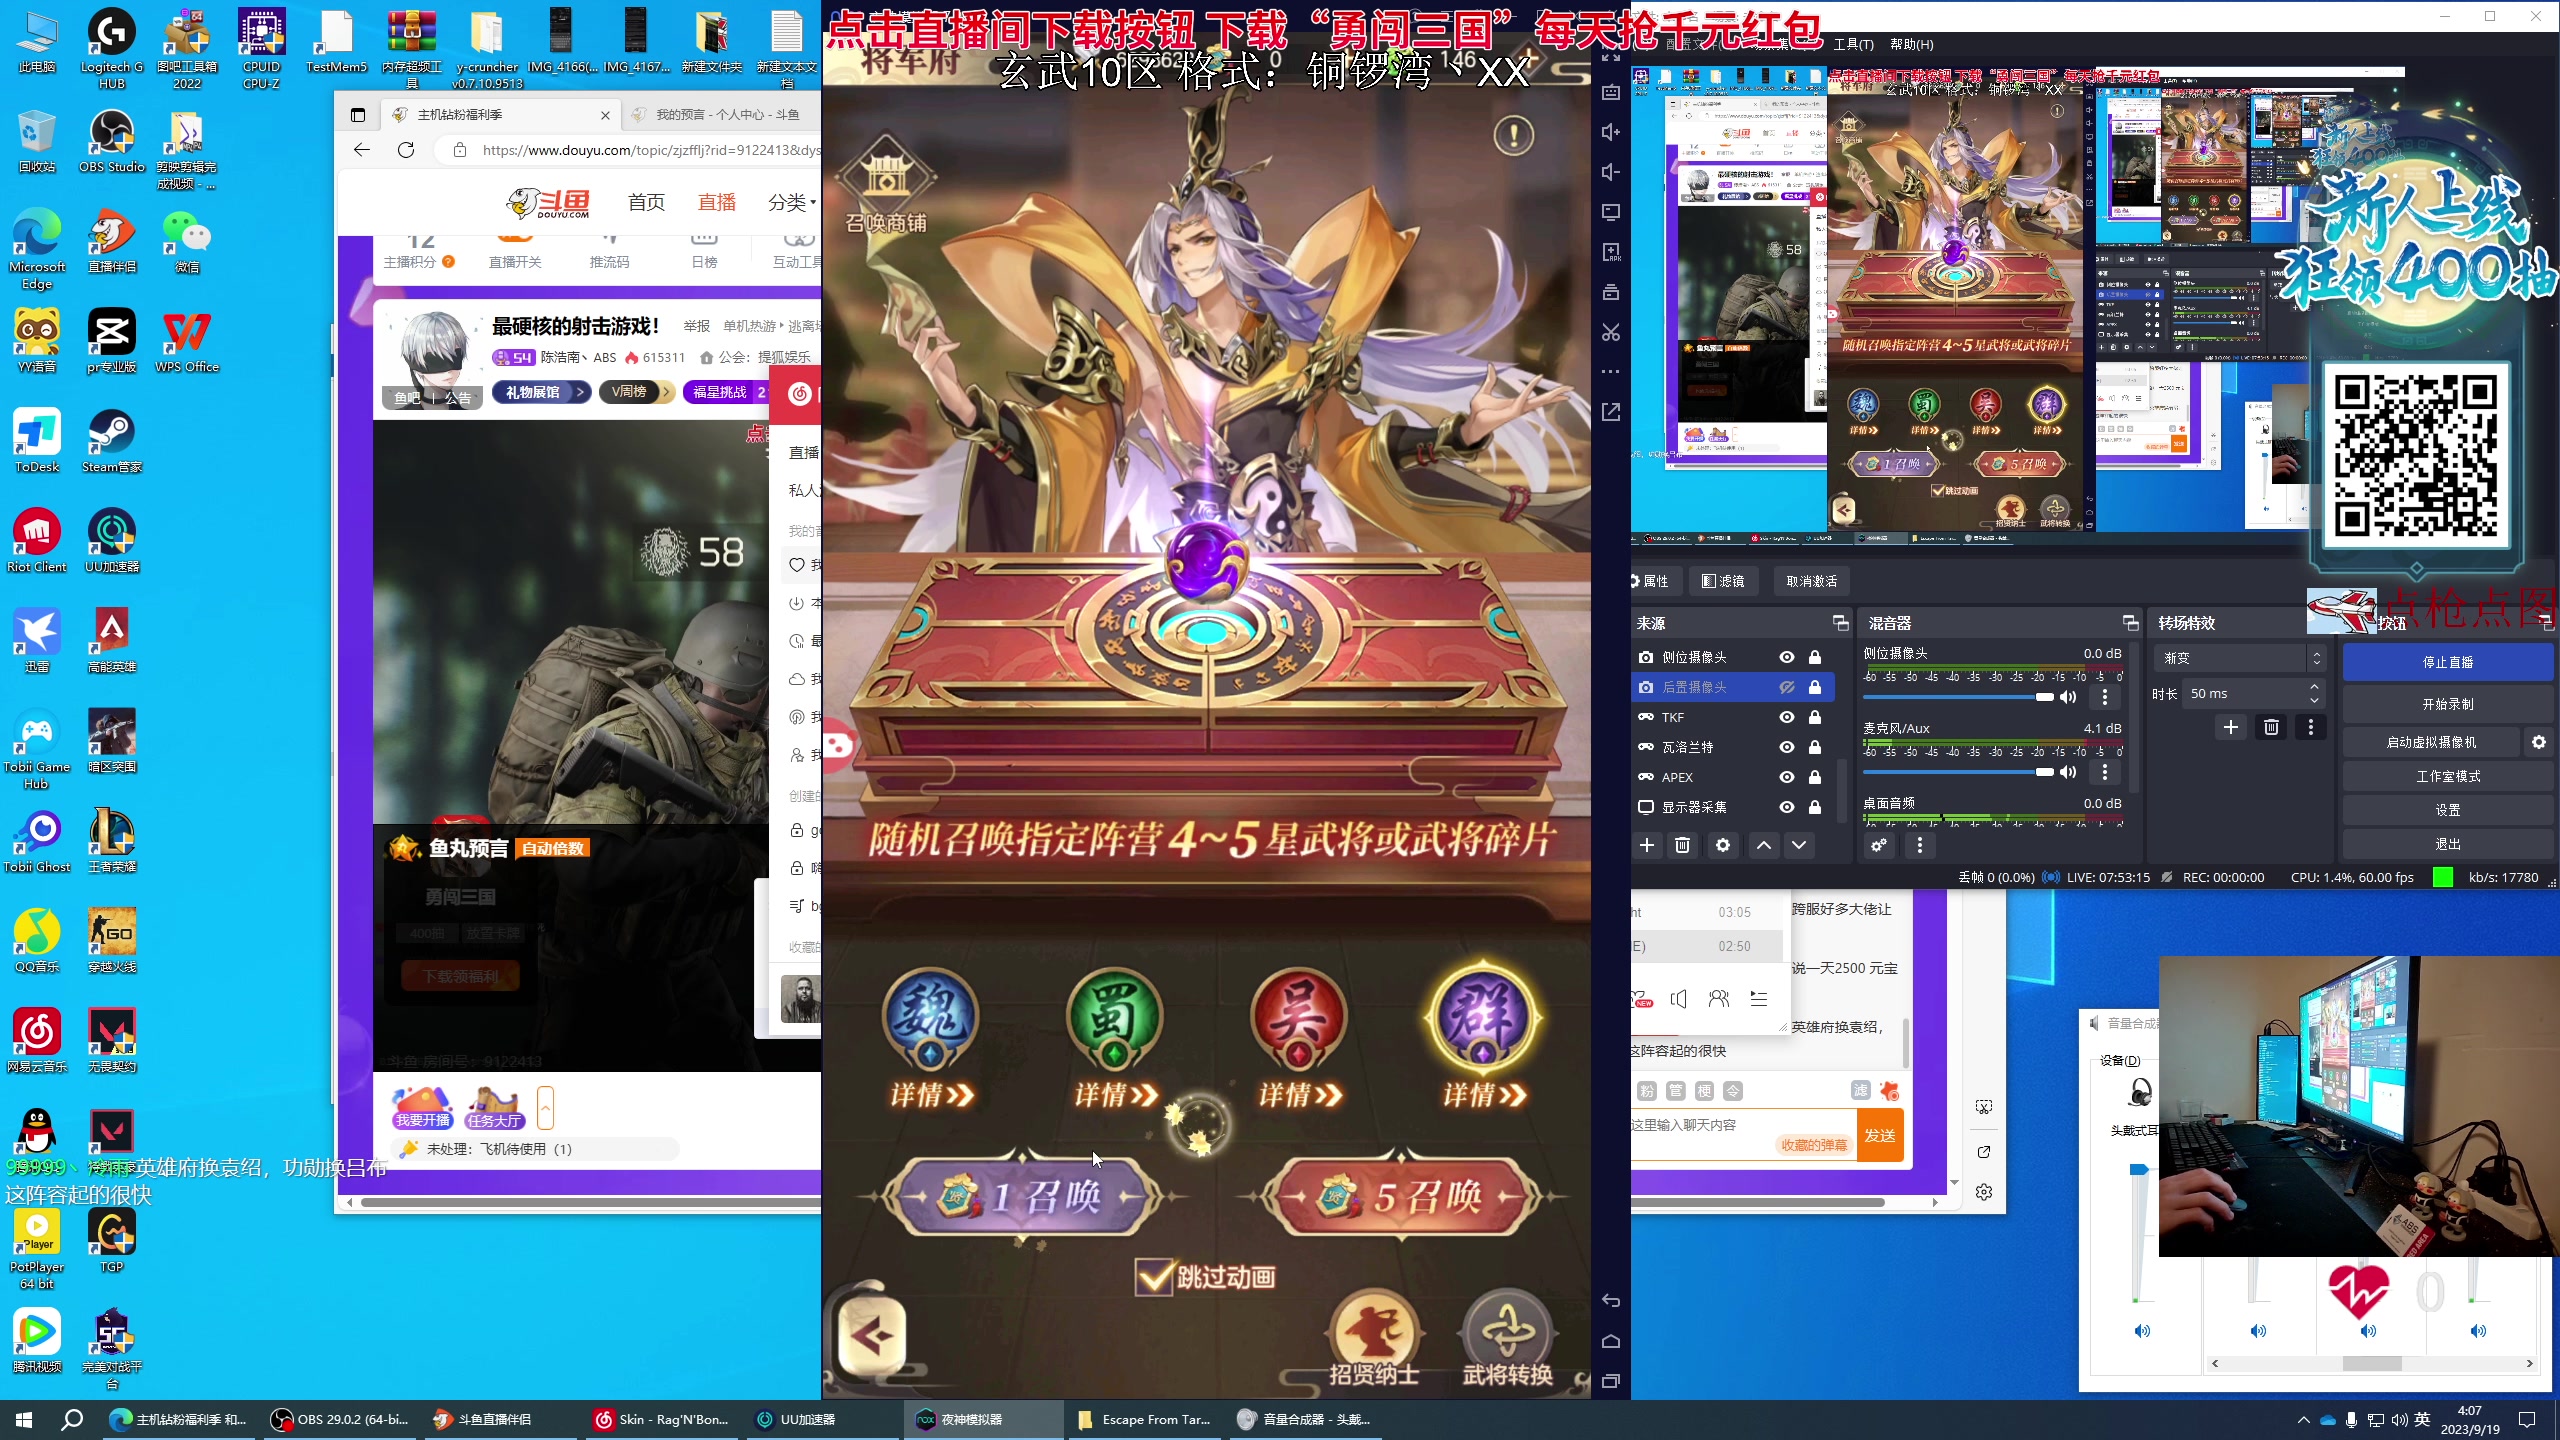Select the 蜀 faction emblem
2560x1440 pixels.
point(1115,1017)
